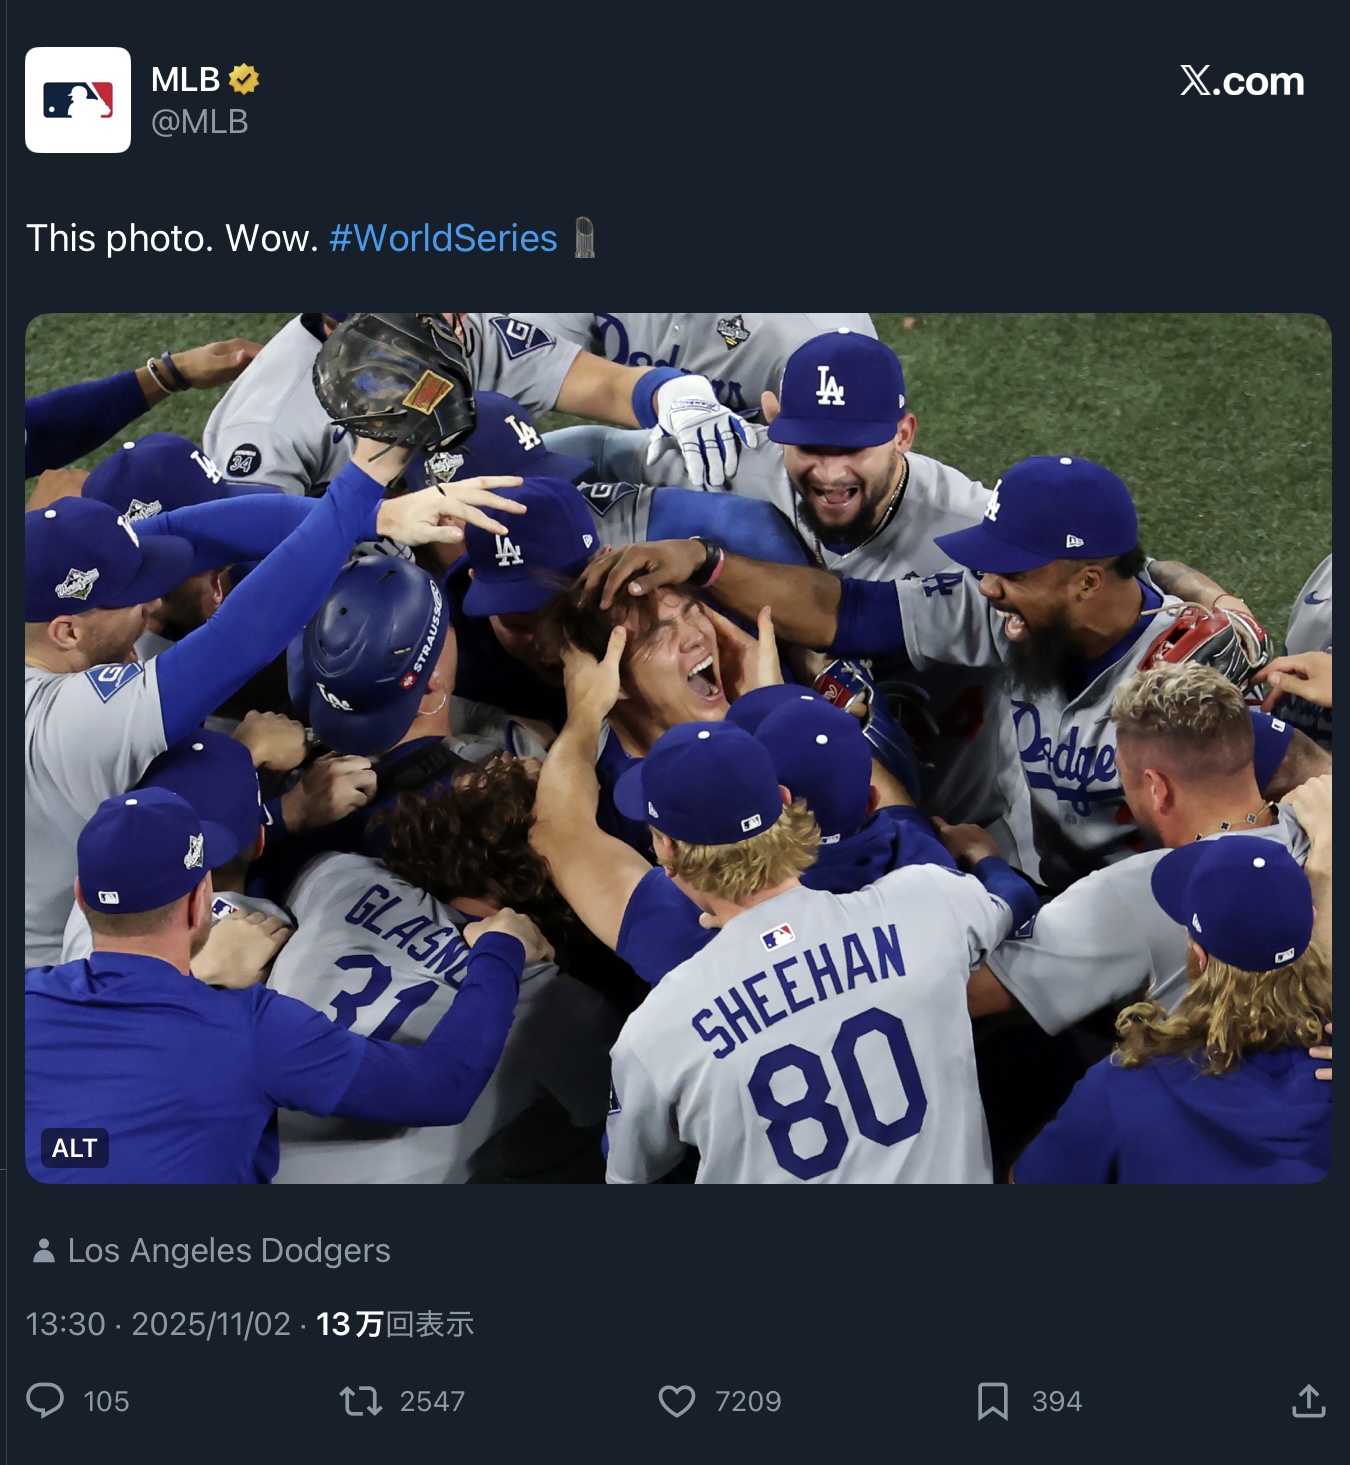This screenshot has height=1465, width=1350.
Task: Show image description via ALT badge
Action: pos(75,1148)
